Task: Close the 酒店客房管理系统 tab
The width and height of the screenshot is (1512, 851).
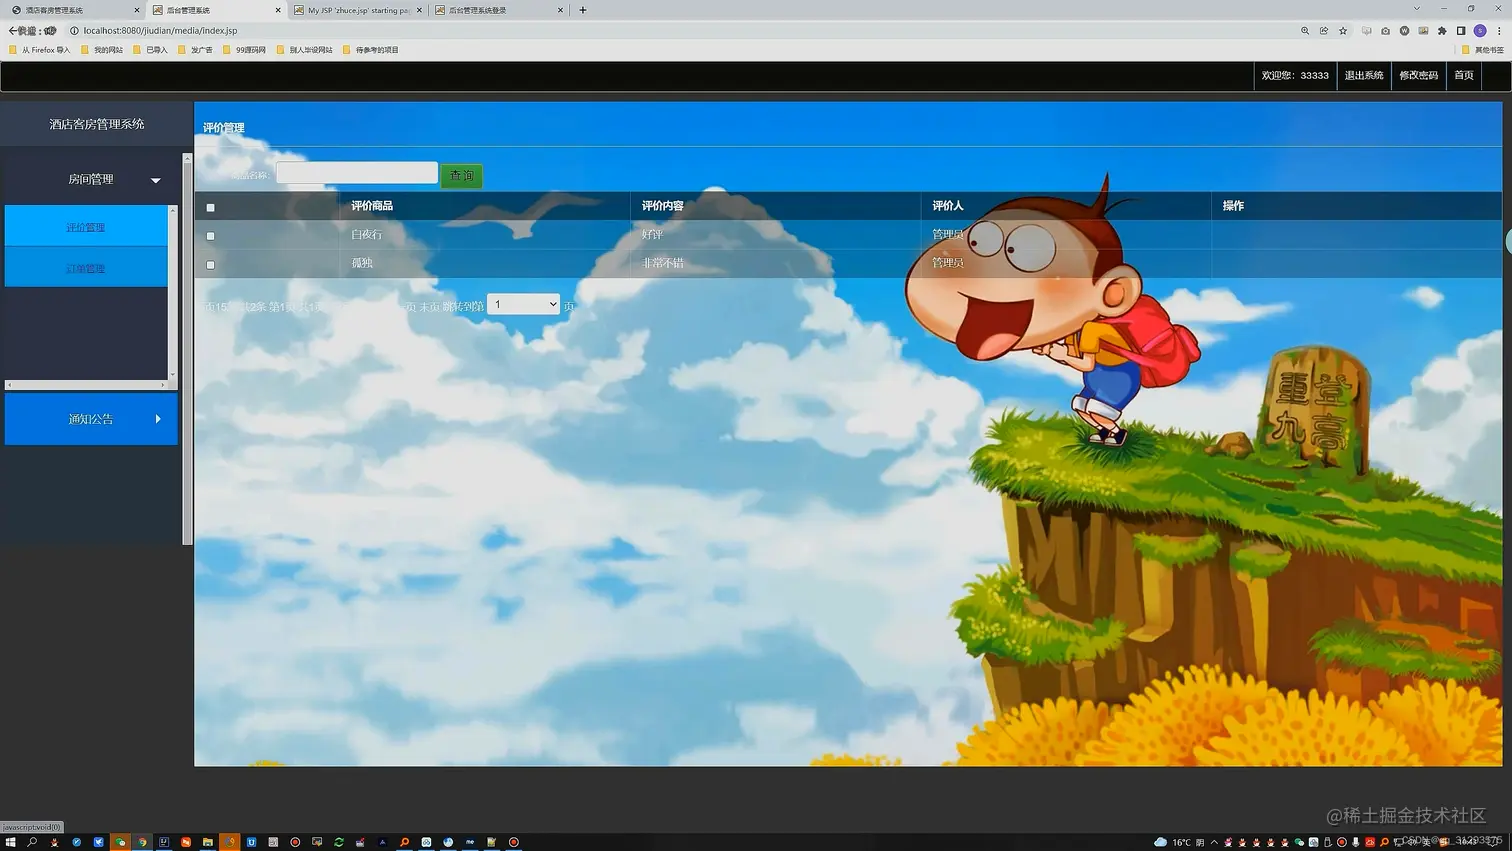Action: [x=137, y=10]
